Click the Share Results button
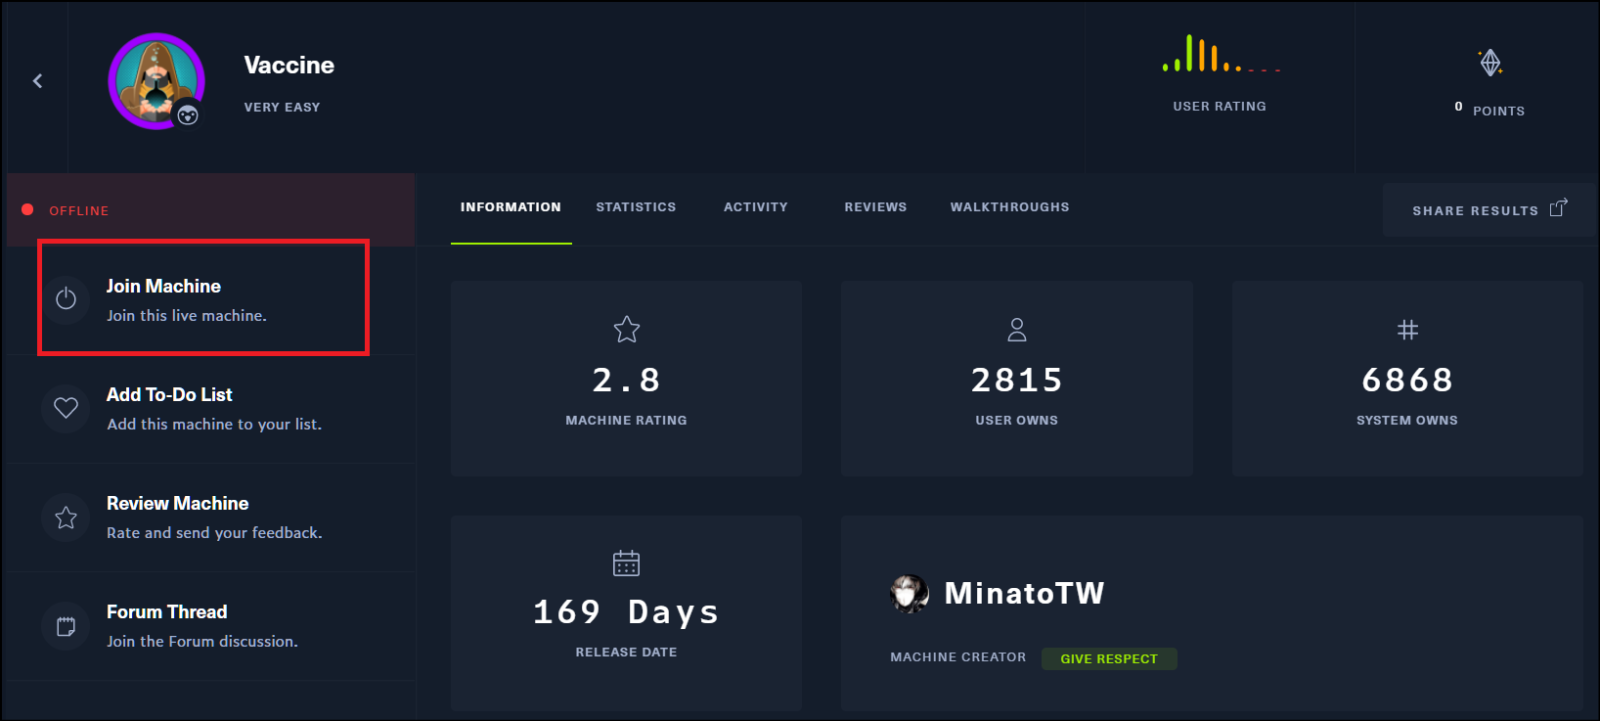Screen dimensions: 1600x721 point(1475,211)
